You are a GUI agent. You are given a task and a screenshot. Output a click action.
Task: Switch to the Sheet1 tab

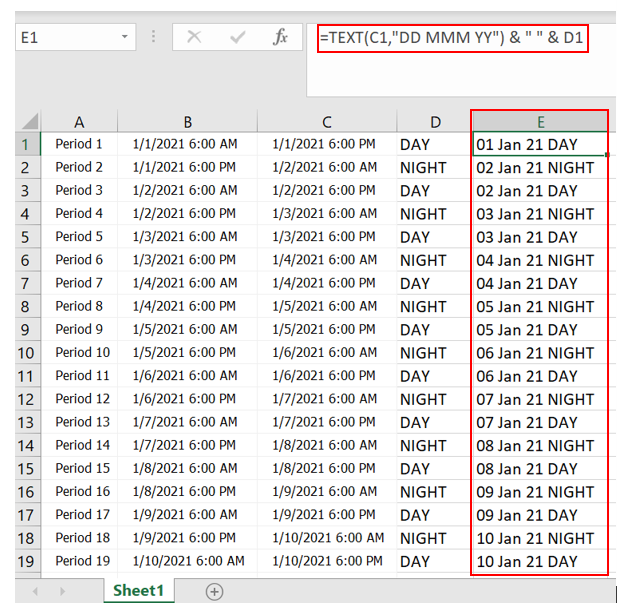pyautogui.click(x=138, y=591)
